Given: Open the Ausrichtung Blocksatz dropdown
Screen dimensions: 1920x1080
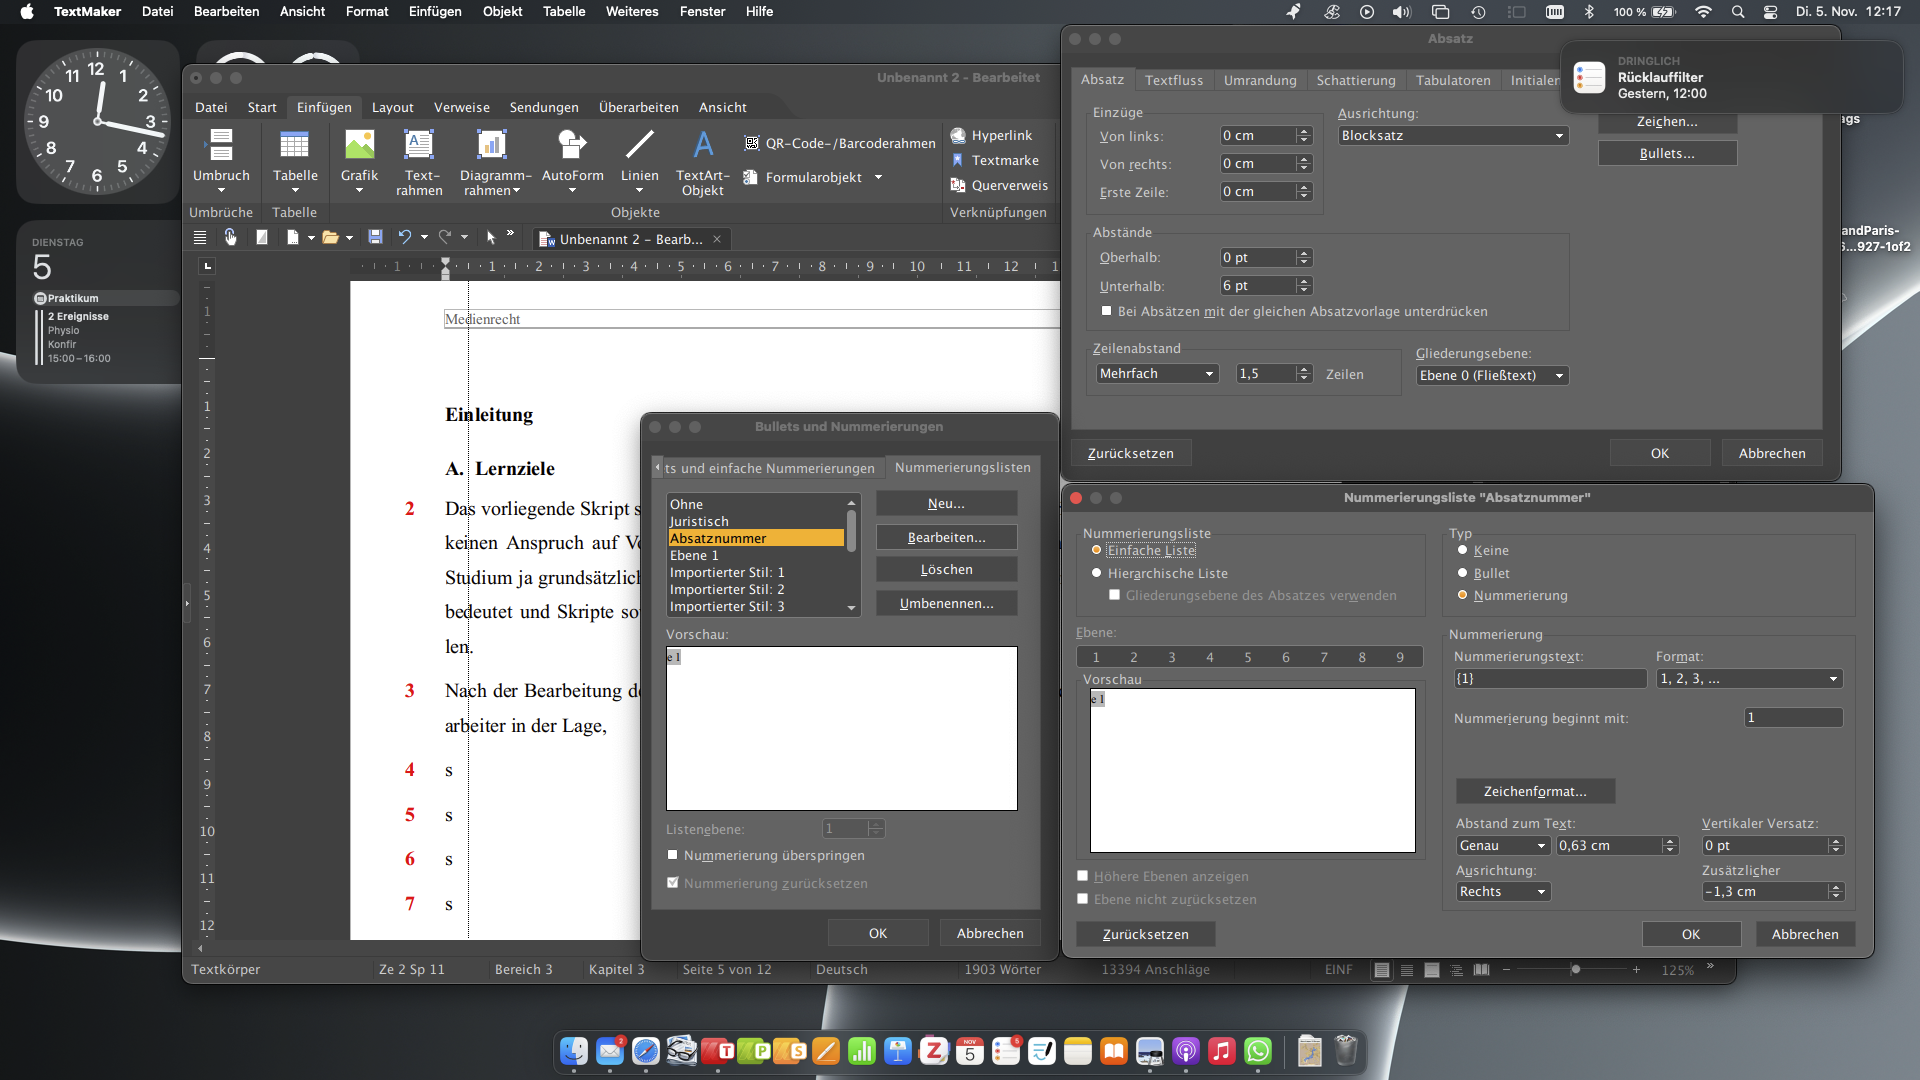Looking at the screenshot, I should point(1453,136).
